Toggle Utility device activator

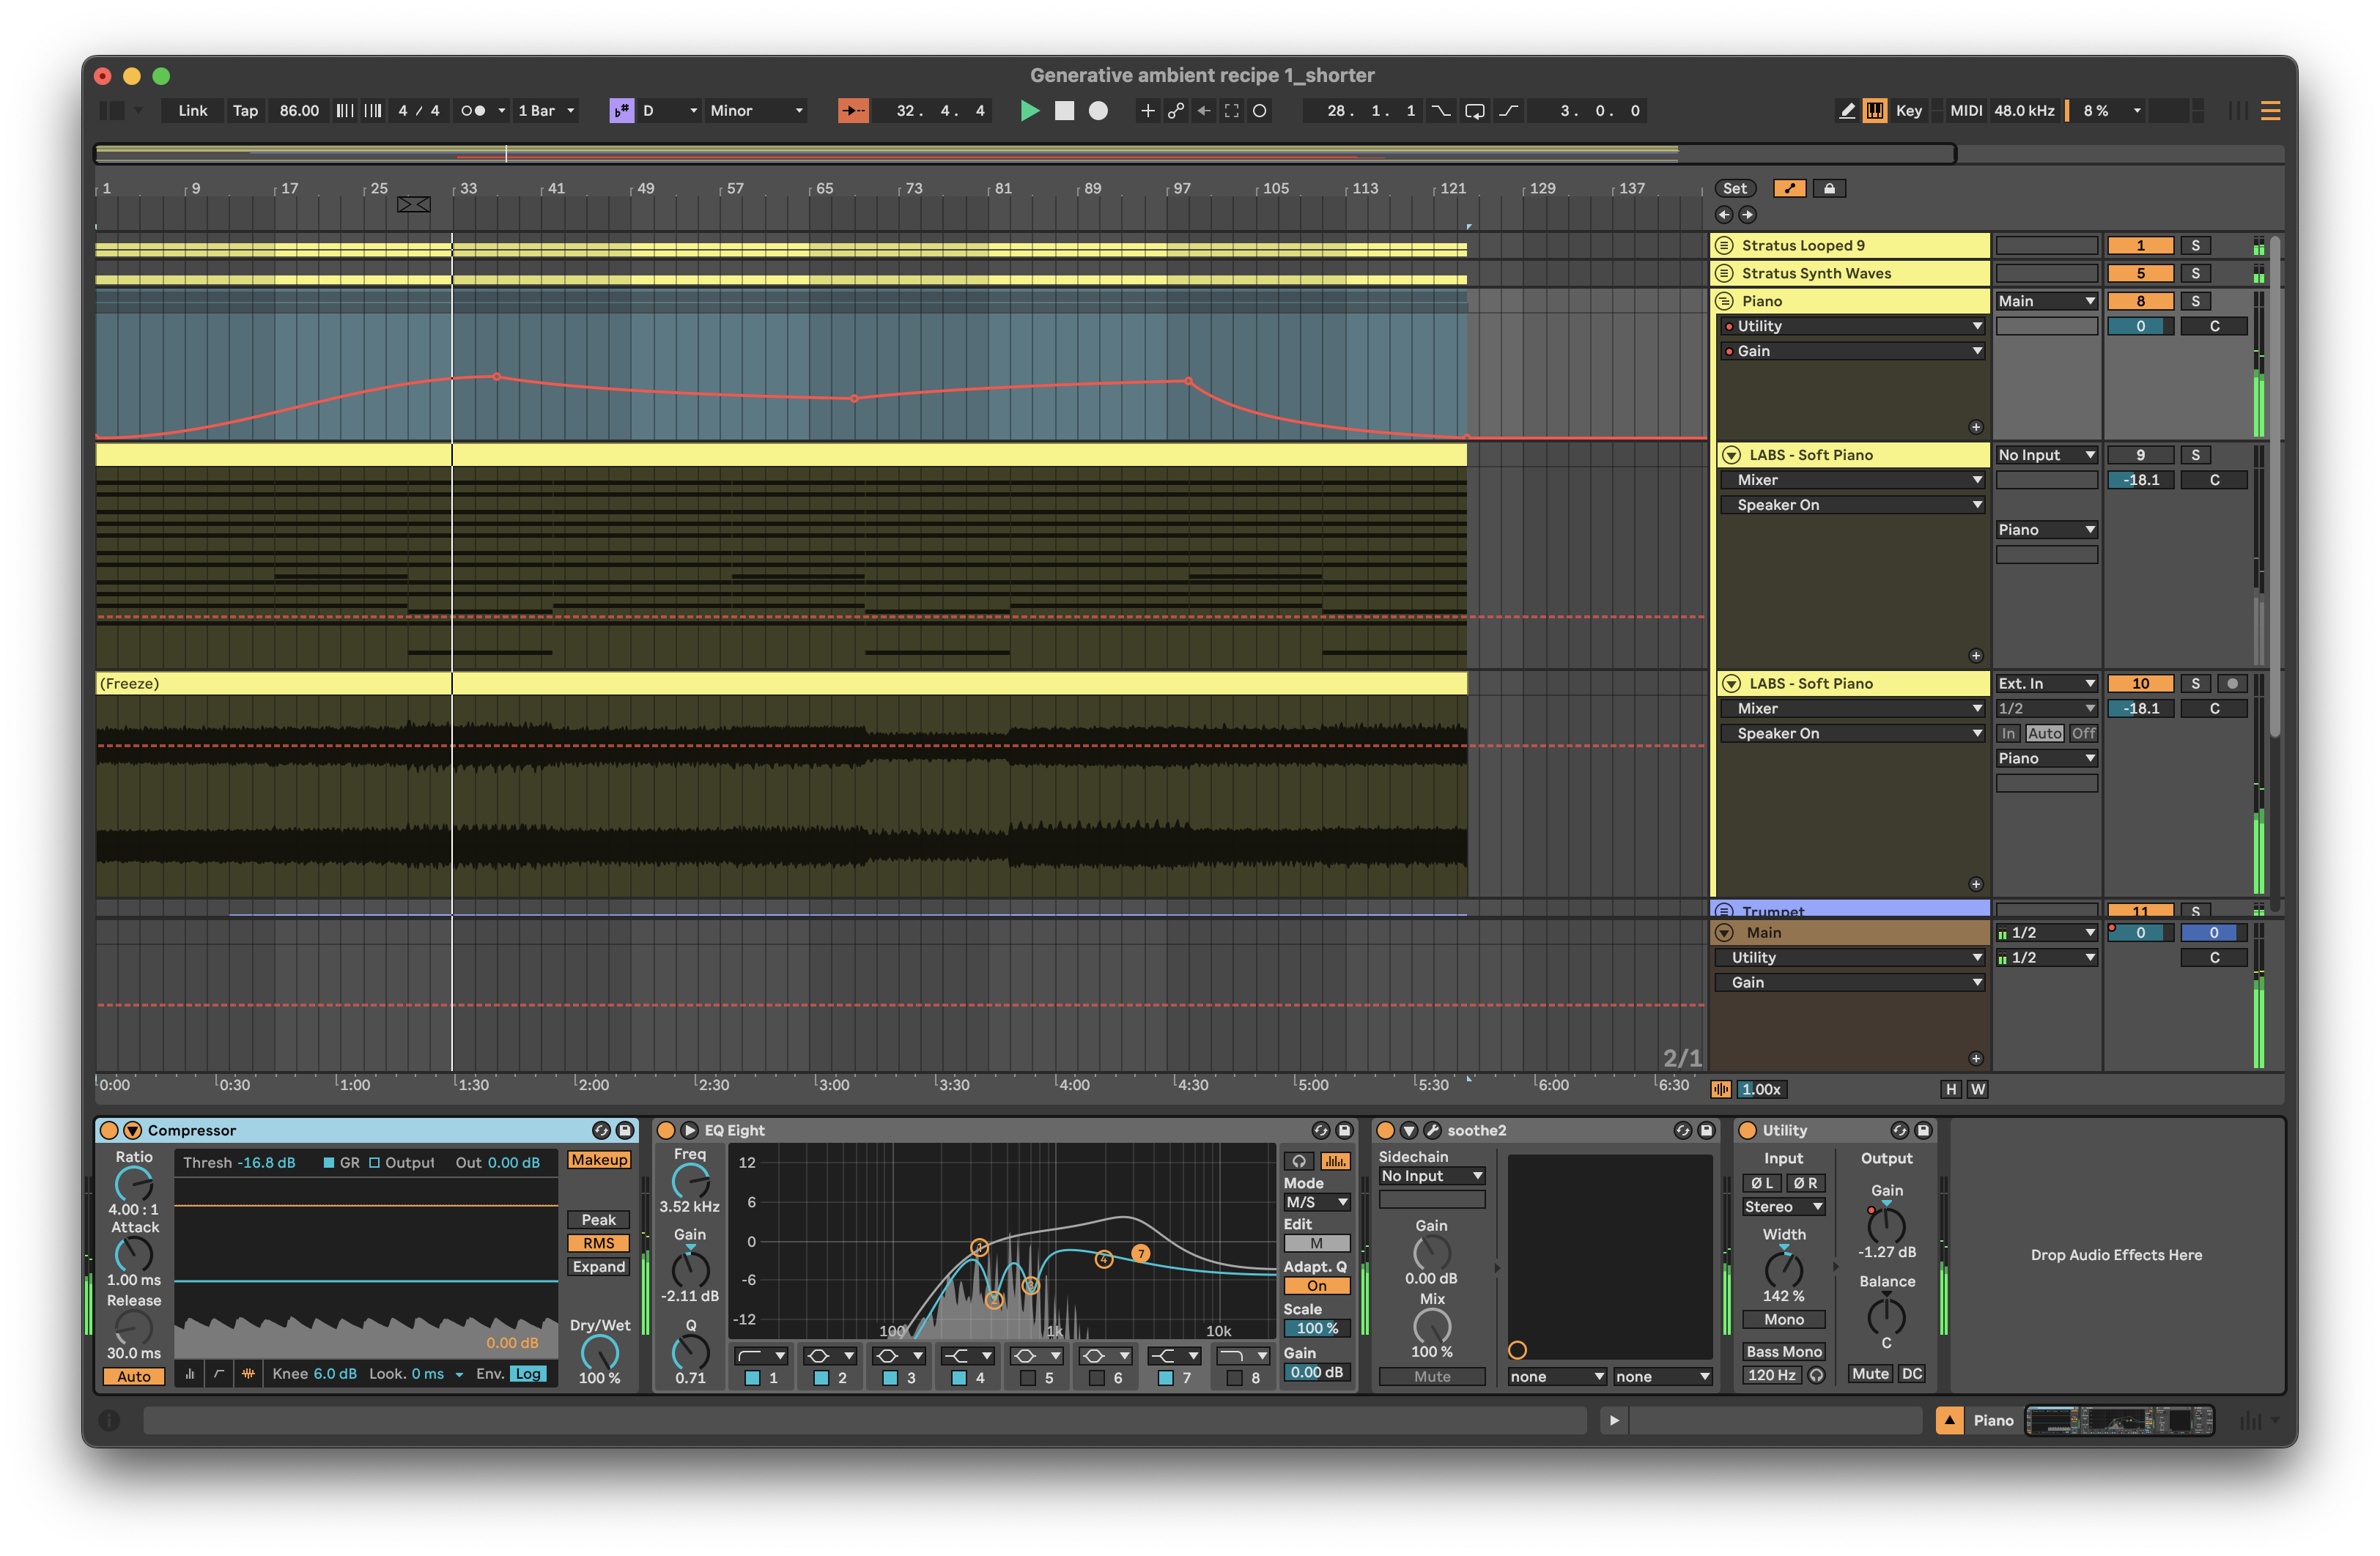(1747, 1130)
